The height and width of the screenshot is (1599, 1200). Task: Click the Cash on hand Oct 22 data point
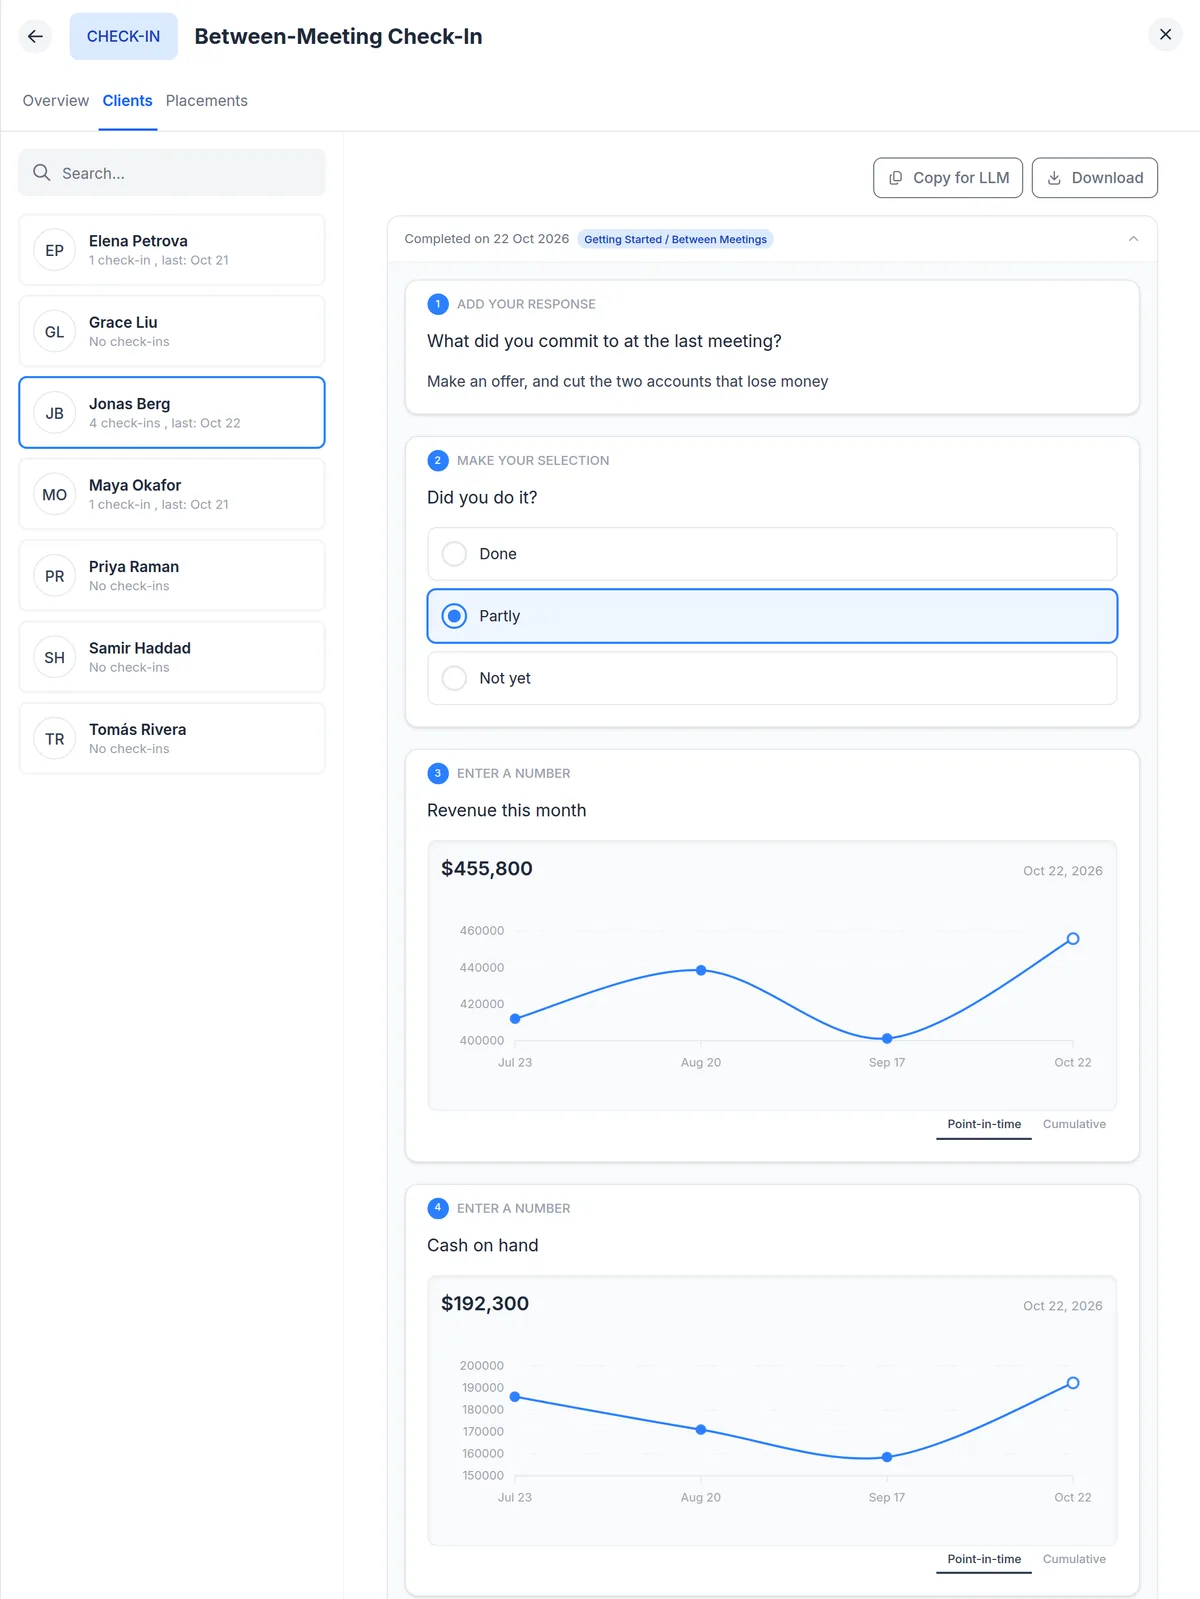1073,1383
